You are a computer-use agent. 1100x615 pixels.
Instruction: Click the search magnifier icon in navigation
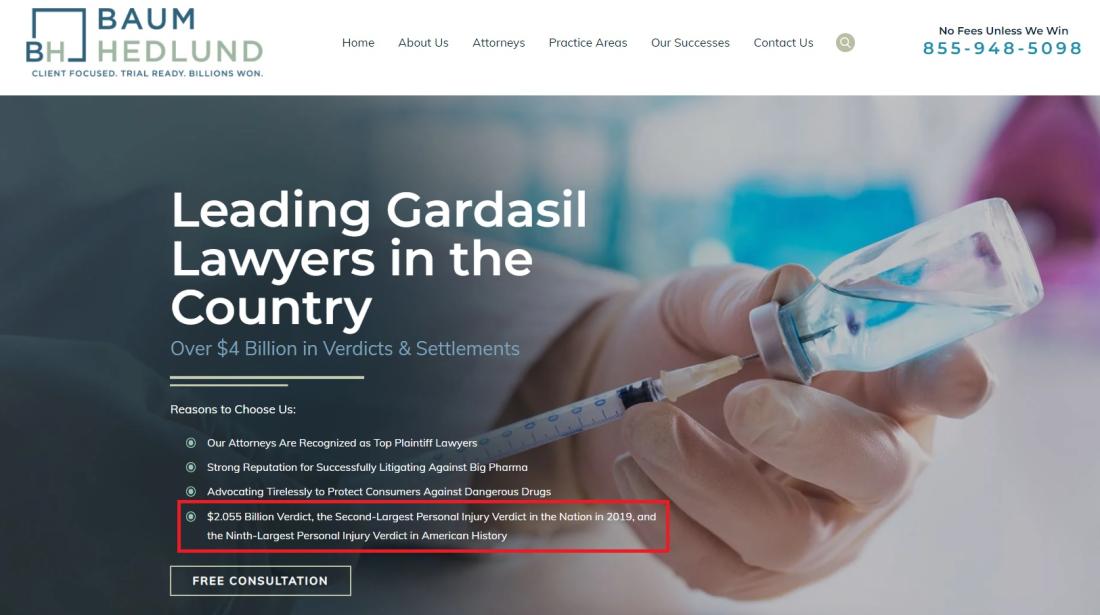(845, 43)
